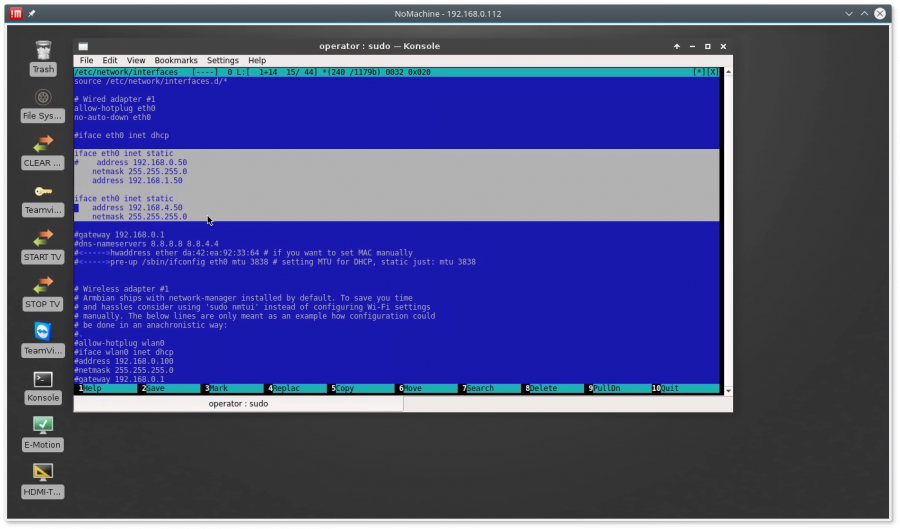This screenshot has width=900, height=529.
Task: Toggle keep-above arrow in Konsole title bar
Action: click(x=677, y=46)
